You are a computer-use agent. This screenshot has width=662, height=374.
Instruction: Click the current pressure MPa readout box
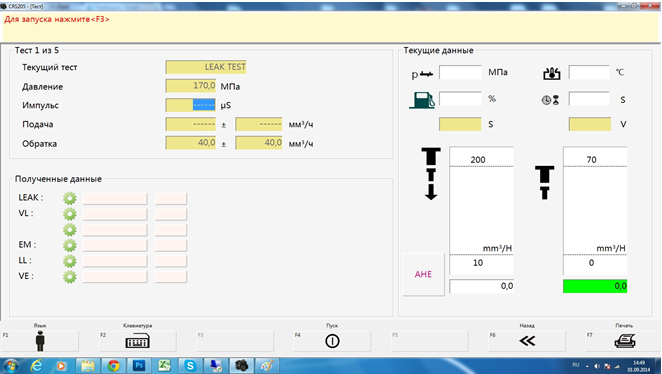tap(460, 72)
